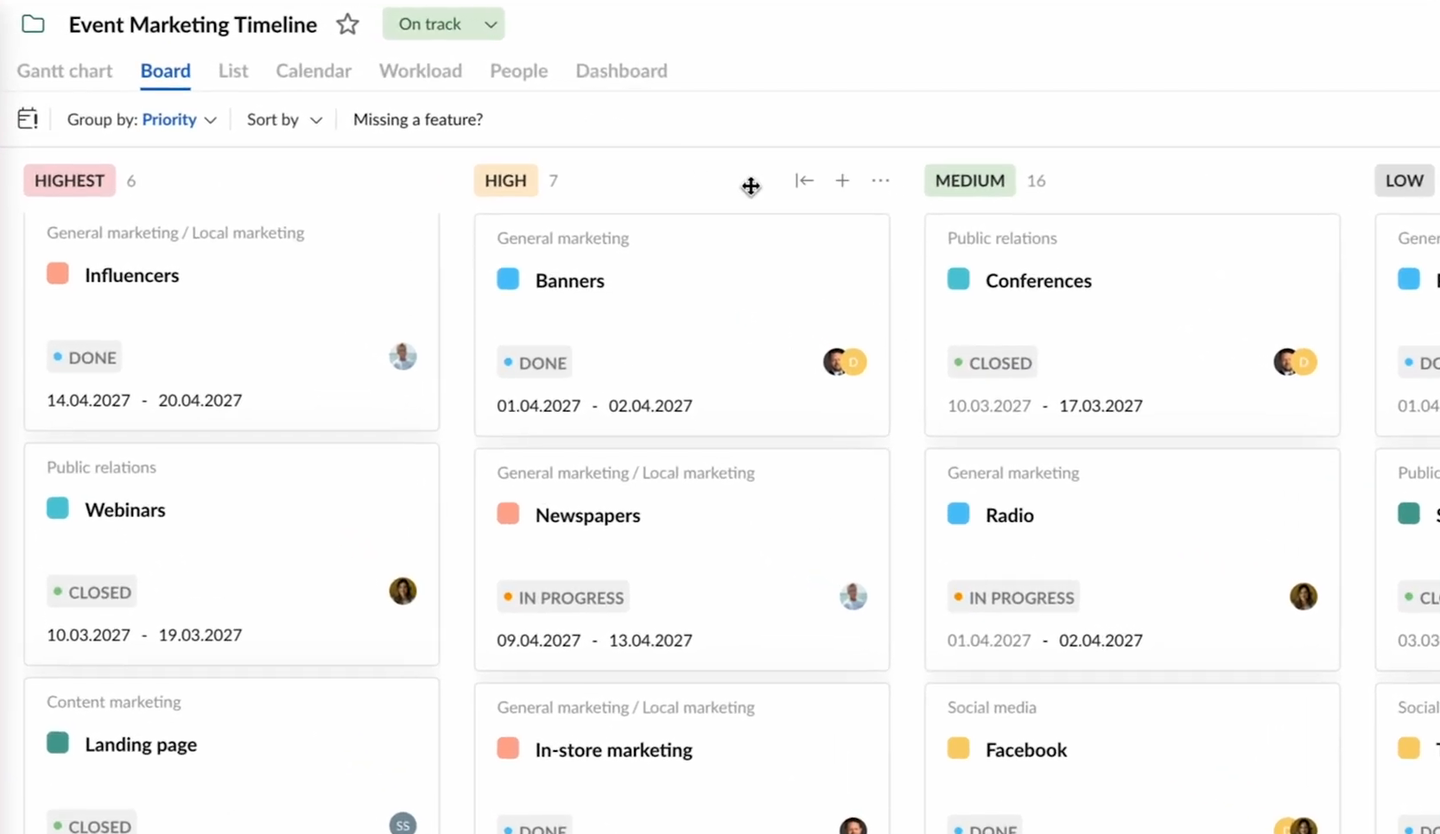This screenshot has height=834, width=1440.
Task: Click the Webinars date range 10.03.2027 - 19.03.2027
Action: pyautogui.click(x=145, y=634)
